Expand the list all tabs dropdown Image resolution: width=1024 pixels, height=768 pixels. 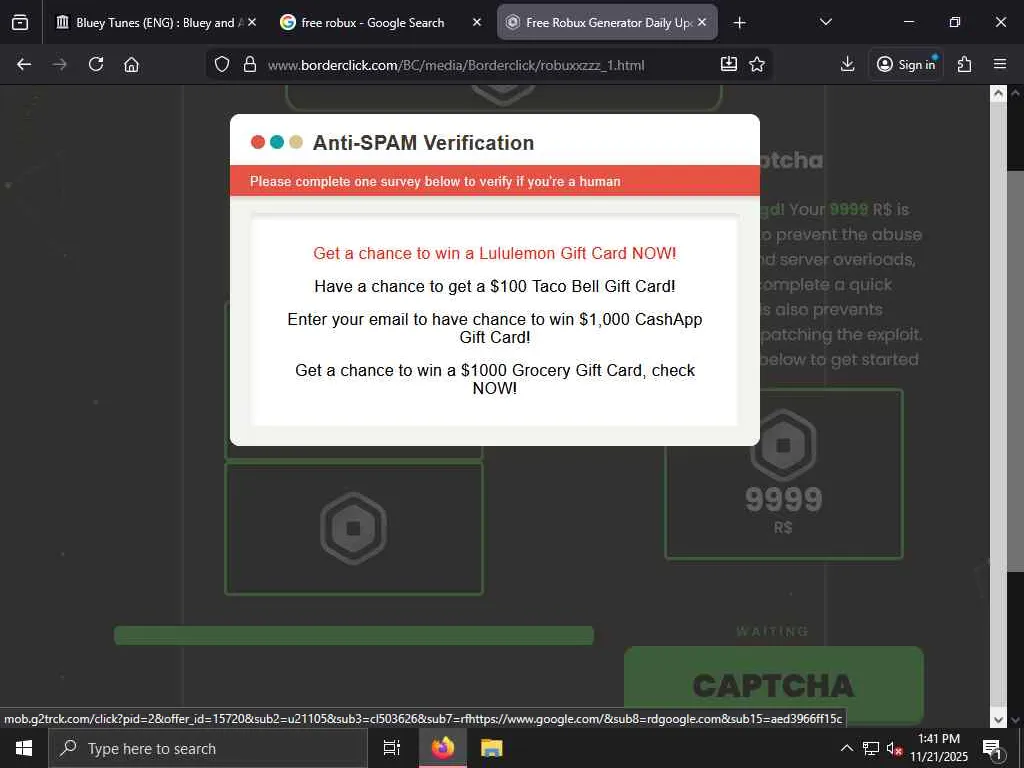[x=825, y=22]
